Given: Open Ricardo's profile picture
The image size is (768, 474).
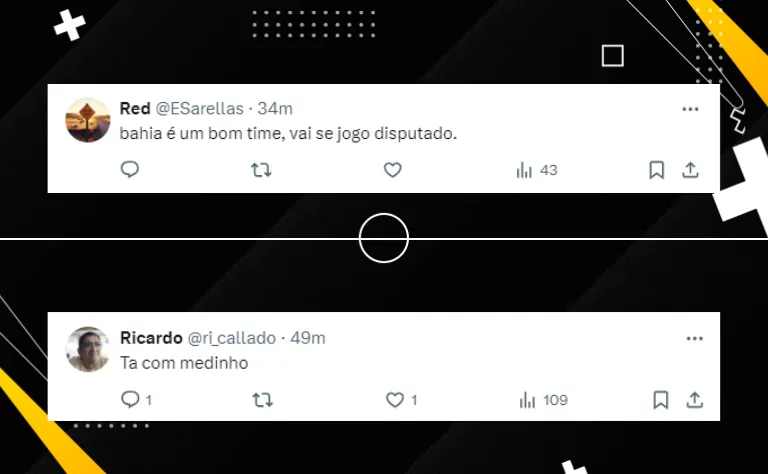Looking at the screenshot, I should pos(88,349).
